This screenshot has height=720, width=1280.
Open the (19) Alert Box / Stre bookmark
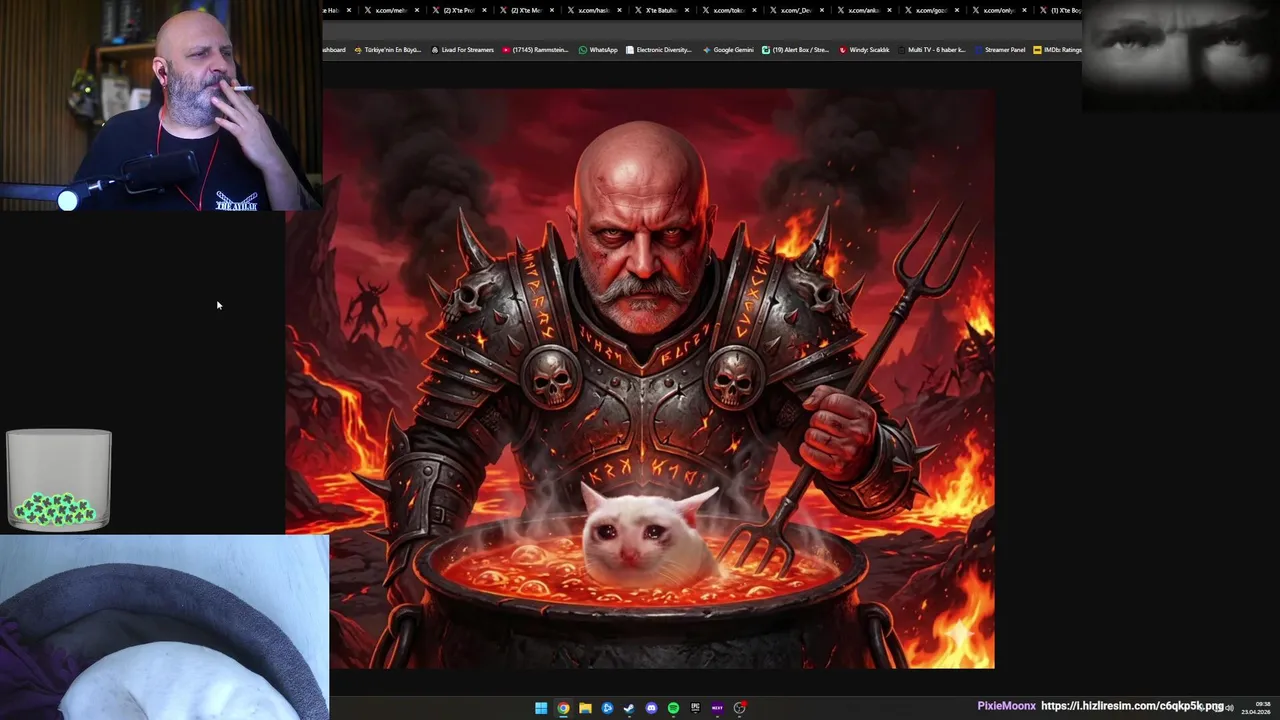796,50
